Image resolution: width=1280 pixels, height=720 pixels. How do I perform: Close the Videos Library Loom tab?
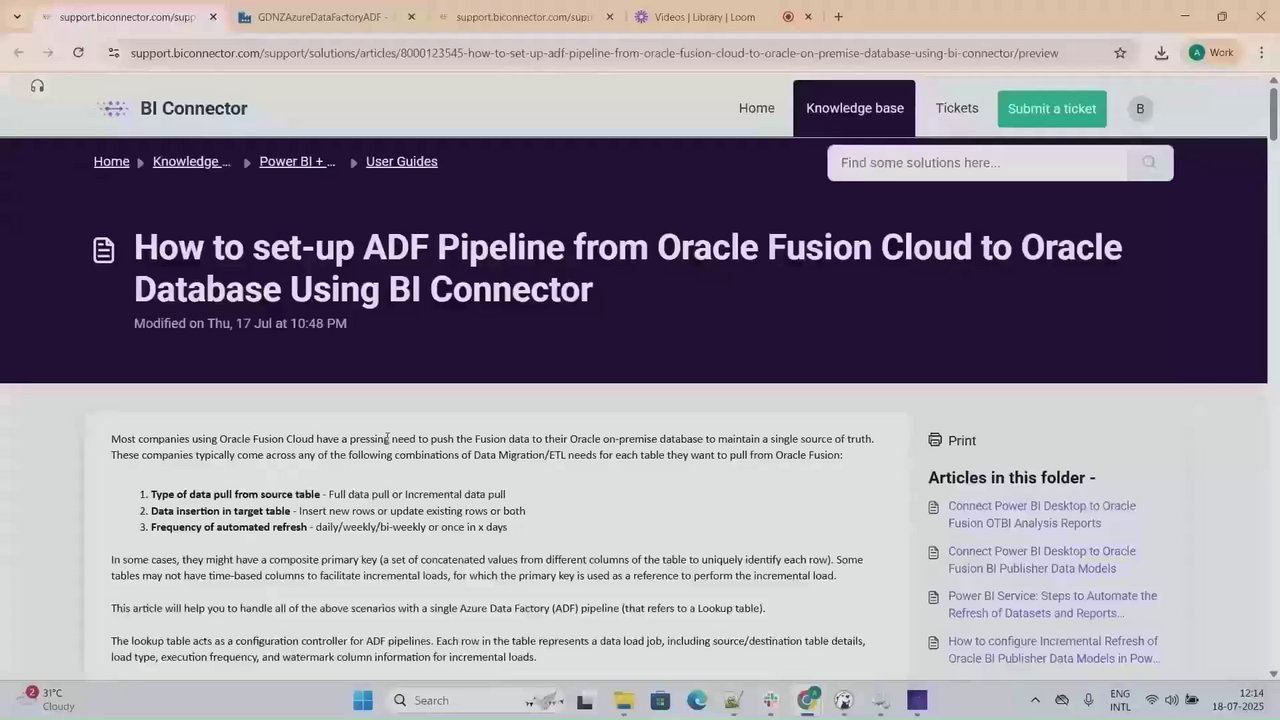(808, 17)
